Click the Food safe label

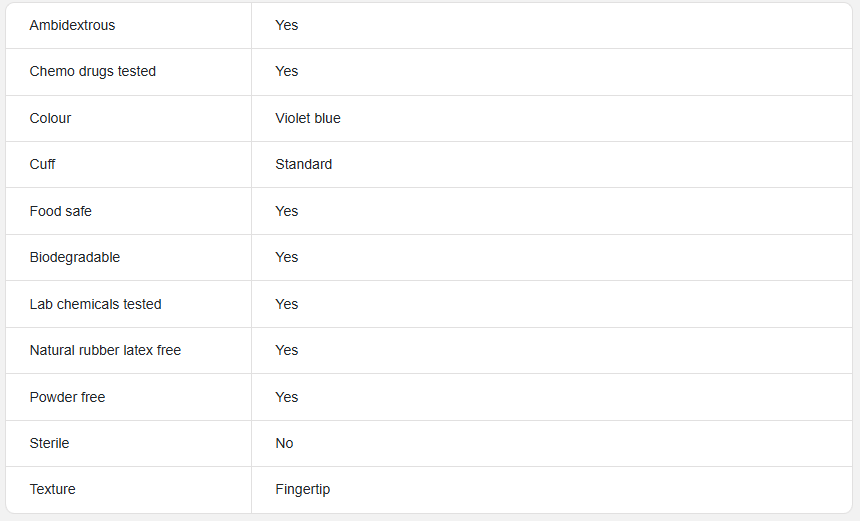(60, 211)
